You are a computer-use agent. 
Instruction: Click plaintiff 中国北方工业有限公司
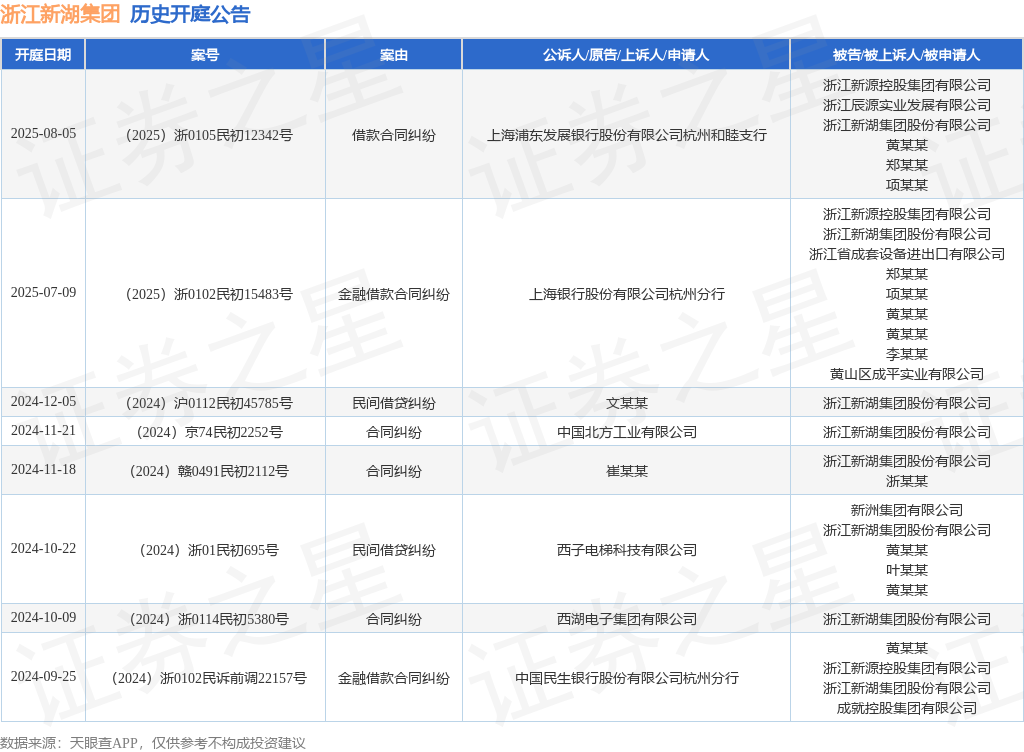coord(626,432)
